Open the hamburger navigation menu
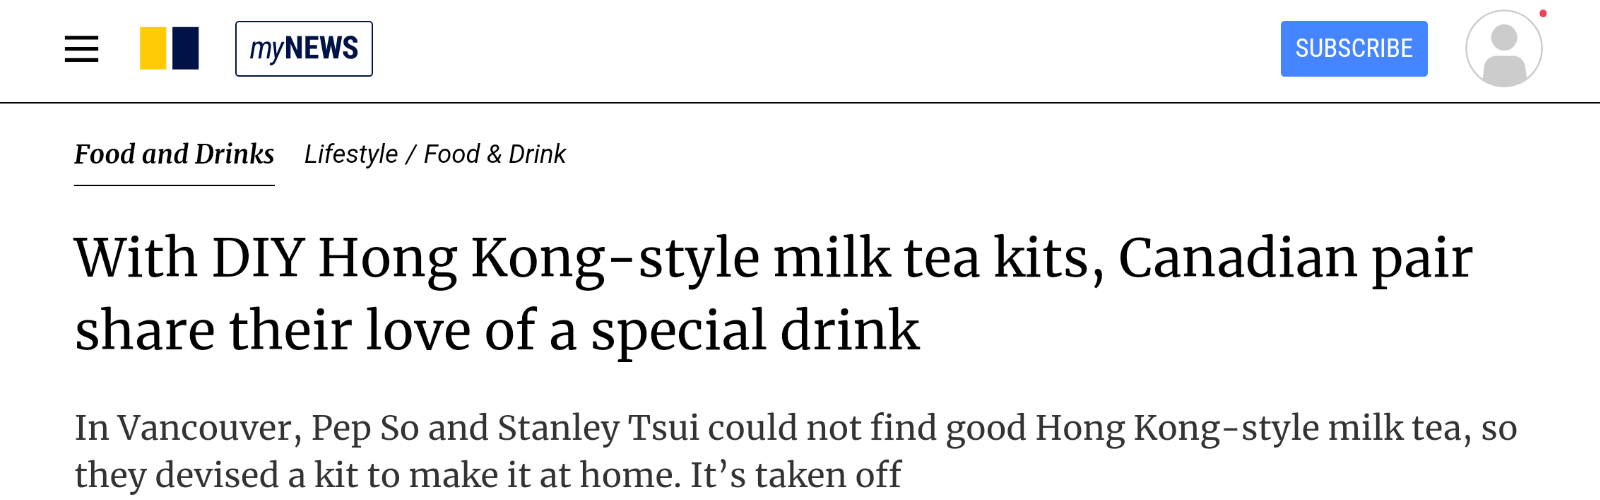This screenshot has height=500, width=1600. point(81,49)
